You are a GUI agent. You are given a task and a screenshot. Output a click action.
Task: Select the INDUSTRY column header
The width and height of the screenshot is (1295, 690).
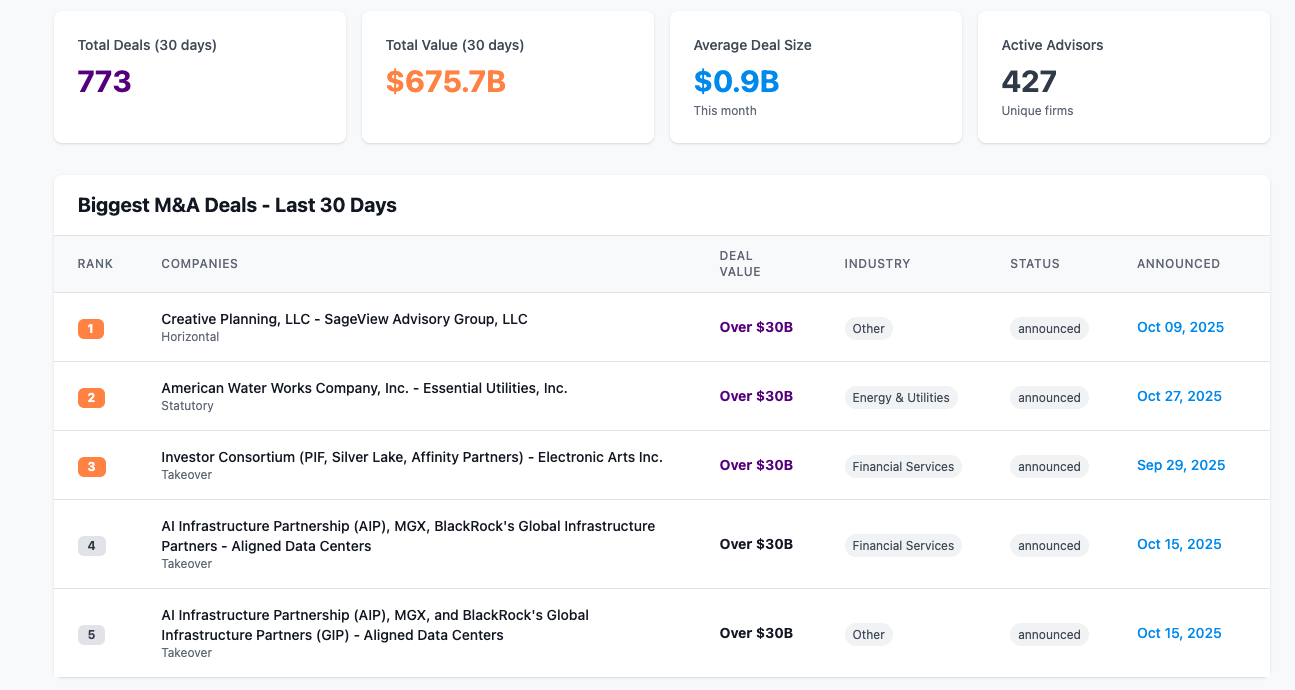click(x=877, y=263)
